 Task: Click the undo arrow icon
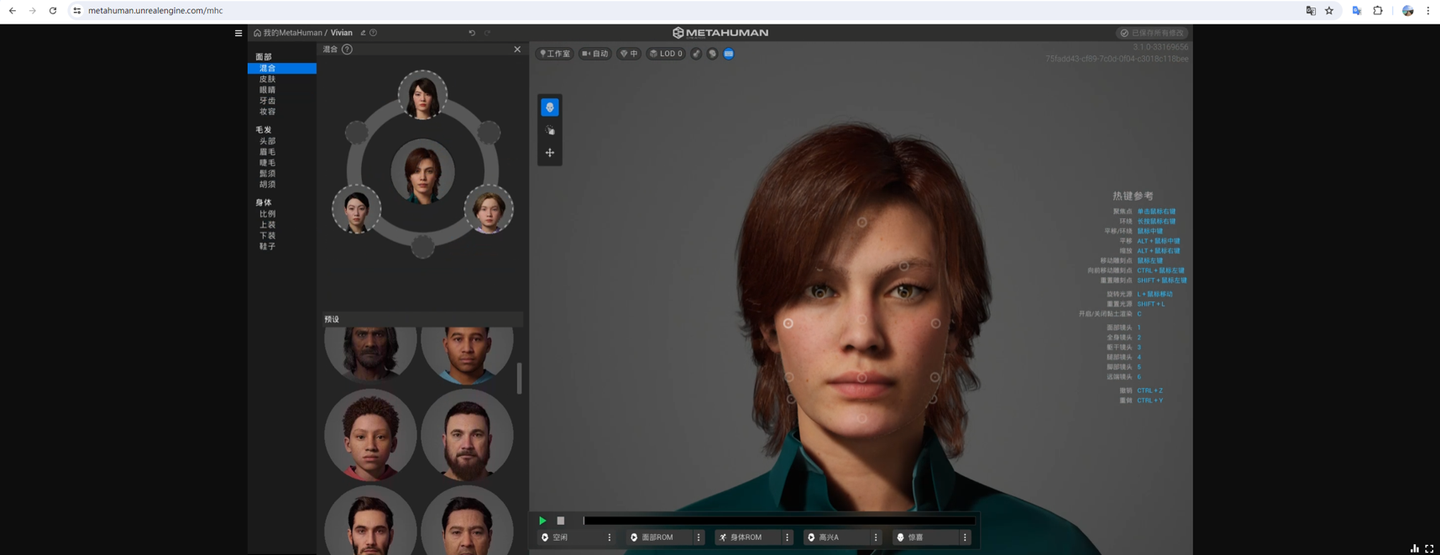tap(472, 33)
